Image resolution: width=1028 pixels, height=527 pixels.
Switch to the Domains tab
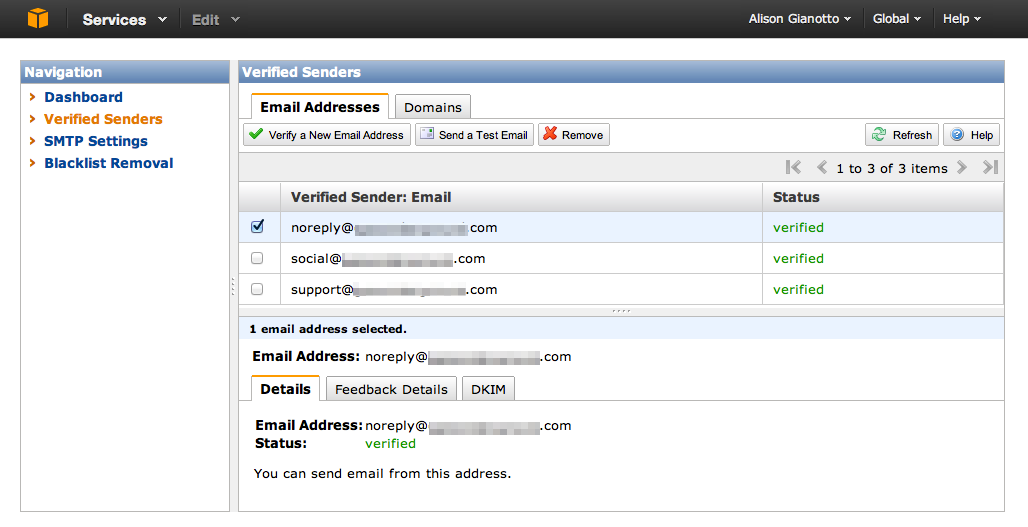click(433, 107)
